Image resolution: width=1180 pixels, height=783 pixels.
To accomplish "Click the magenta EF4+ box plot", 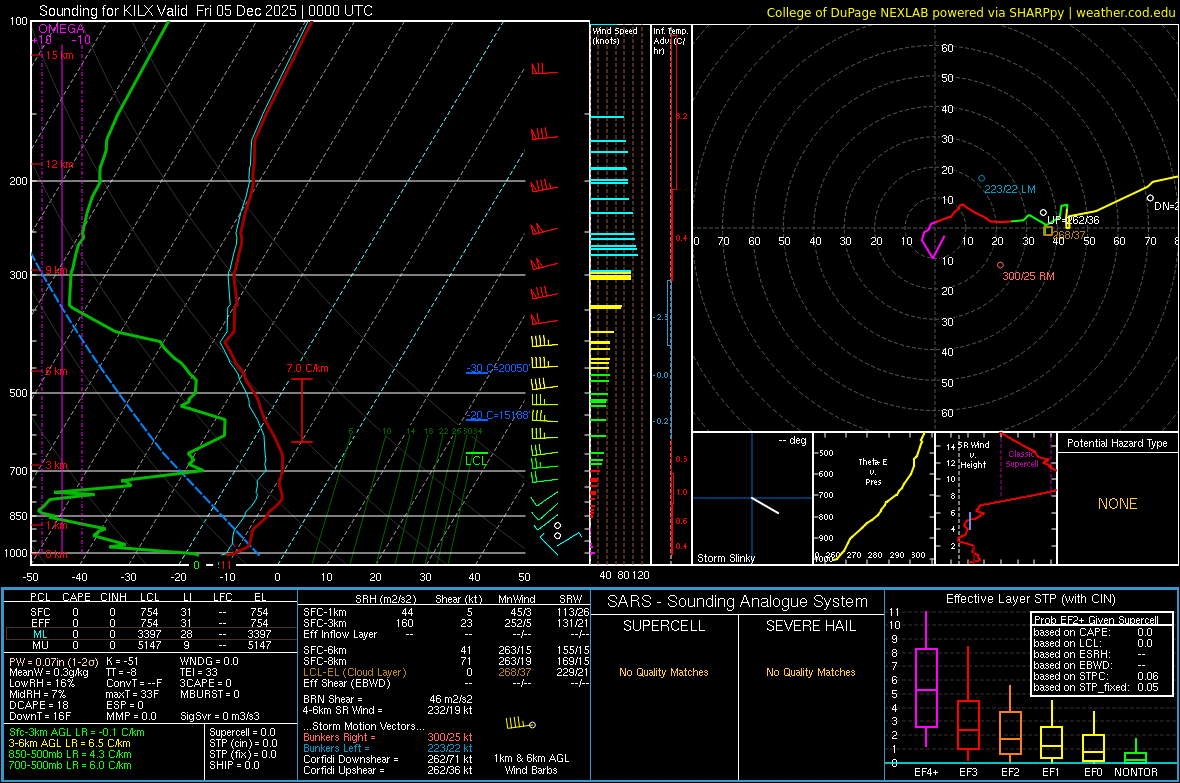I will point(926,679).
